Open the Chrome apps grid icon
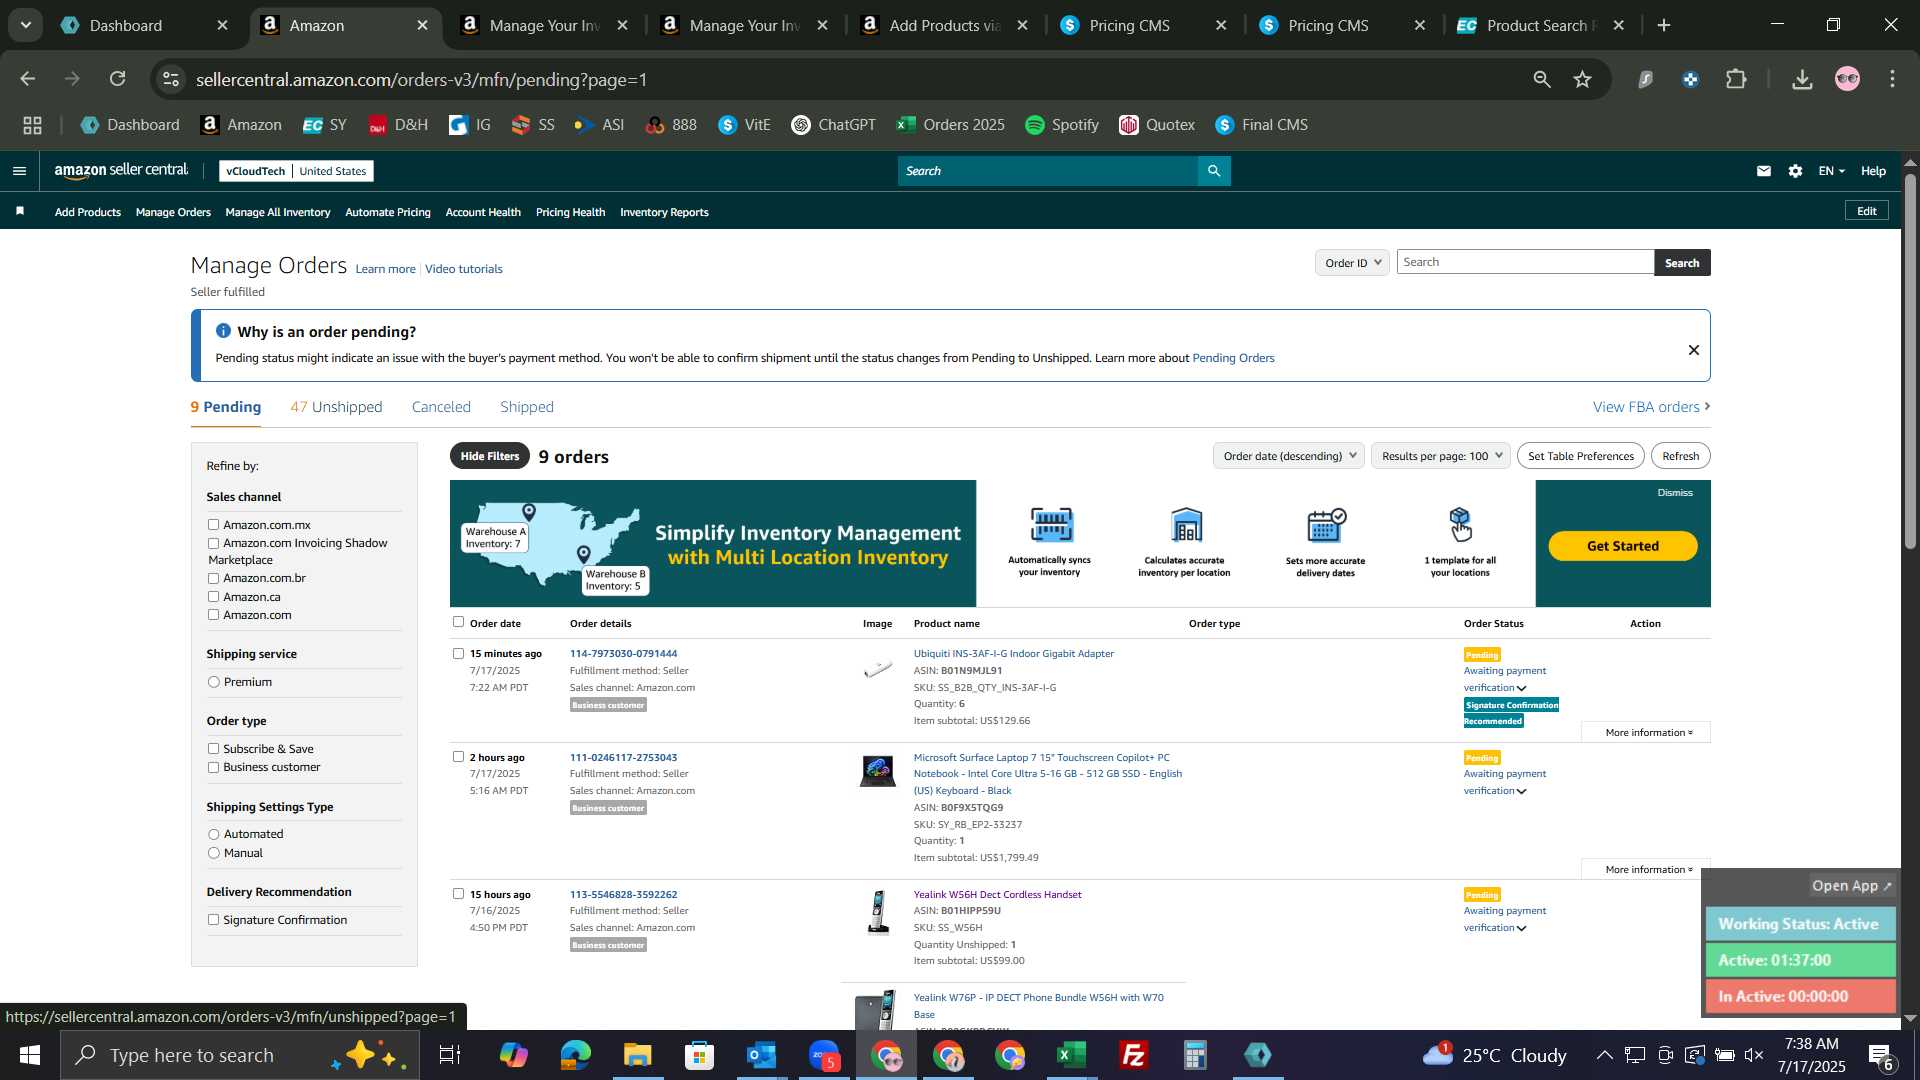The height and width of the screenshot is (1080, 1920). pos(32,125)
